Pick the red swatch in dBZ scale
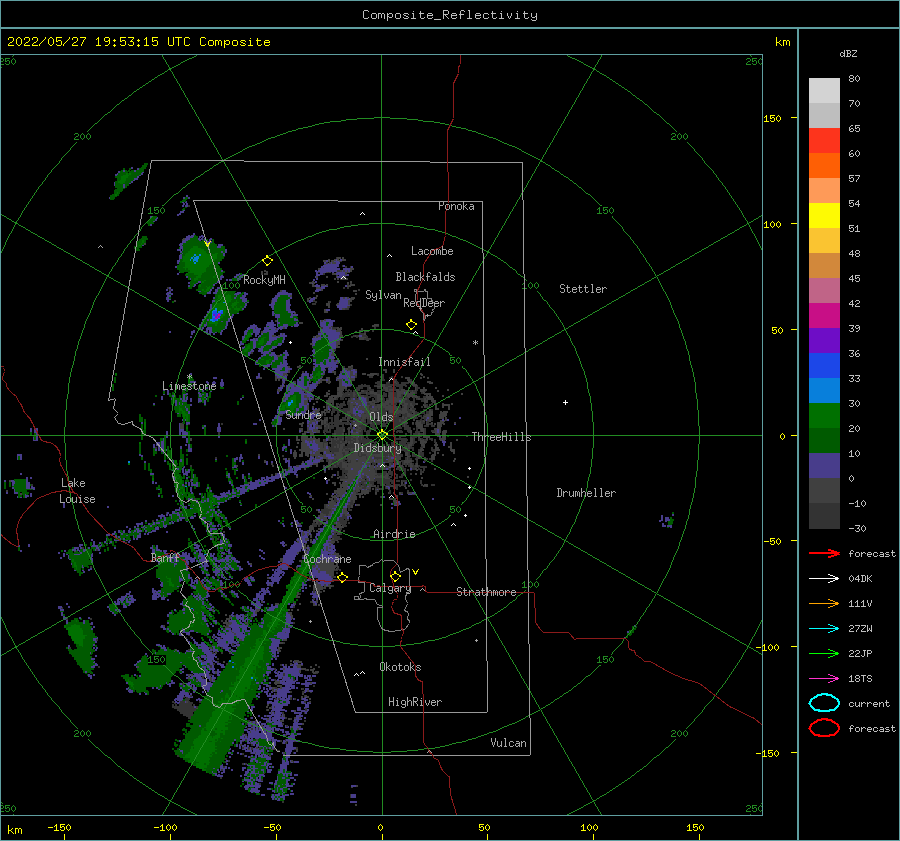Image resolution: width=900 pixels, height=841 pixels. pyautogui.click(x=824, y=141)
